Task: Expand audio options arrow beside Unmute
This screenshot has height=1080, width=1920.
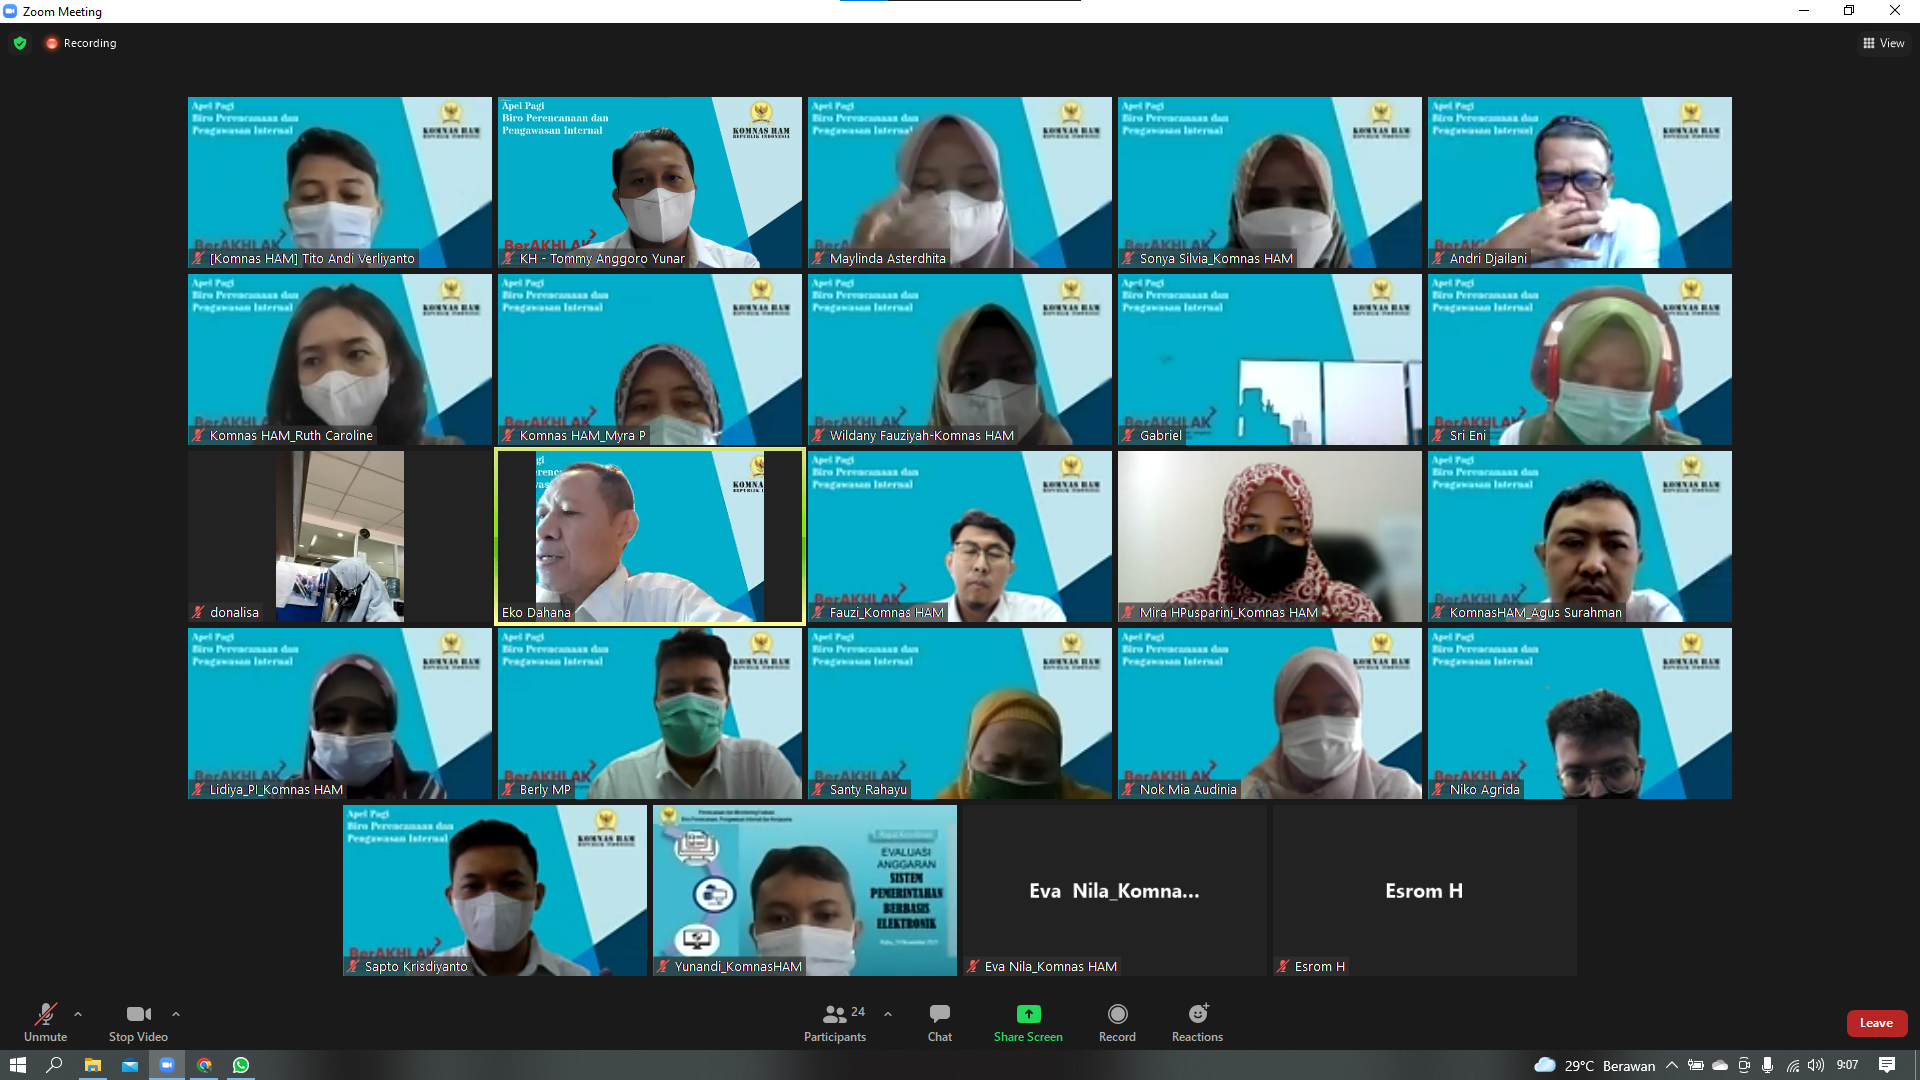Action: (x=78, y=1014)
